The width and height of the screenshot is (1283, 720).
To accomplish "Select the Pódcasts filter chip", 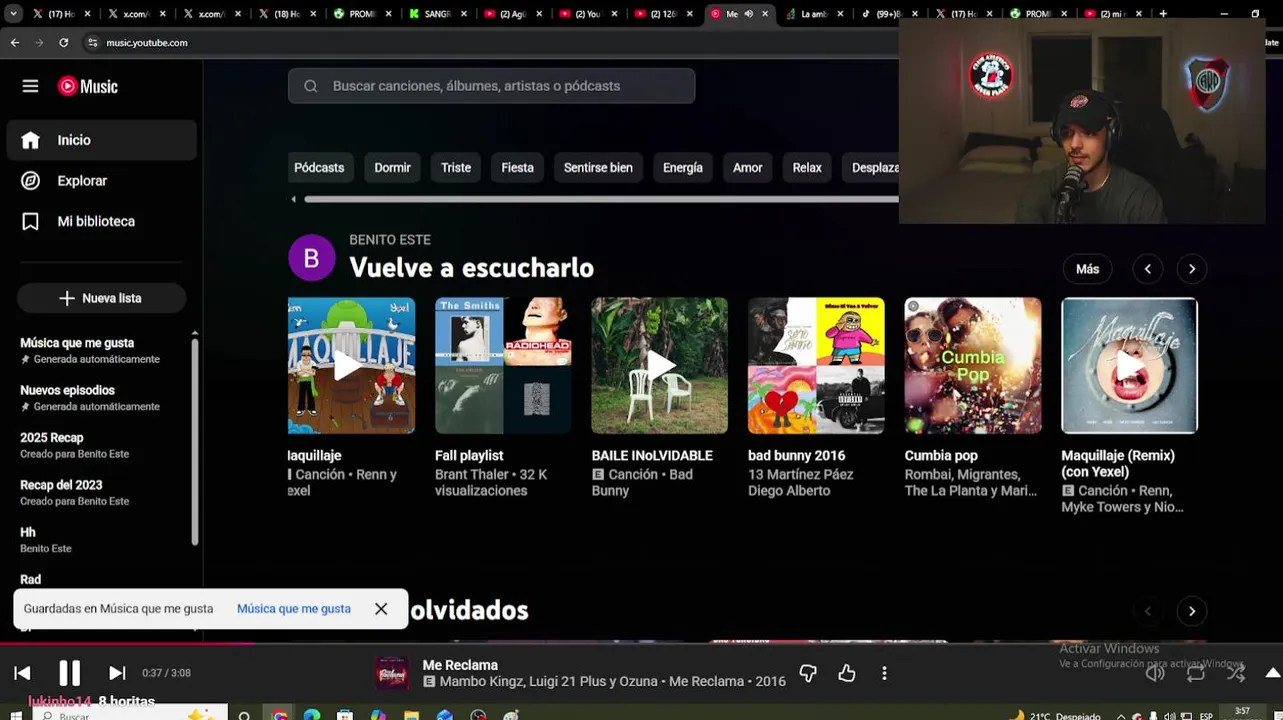I will pyautogui.click(x=319, y=168).
